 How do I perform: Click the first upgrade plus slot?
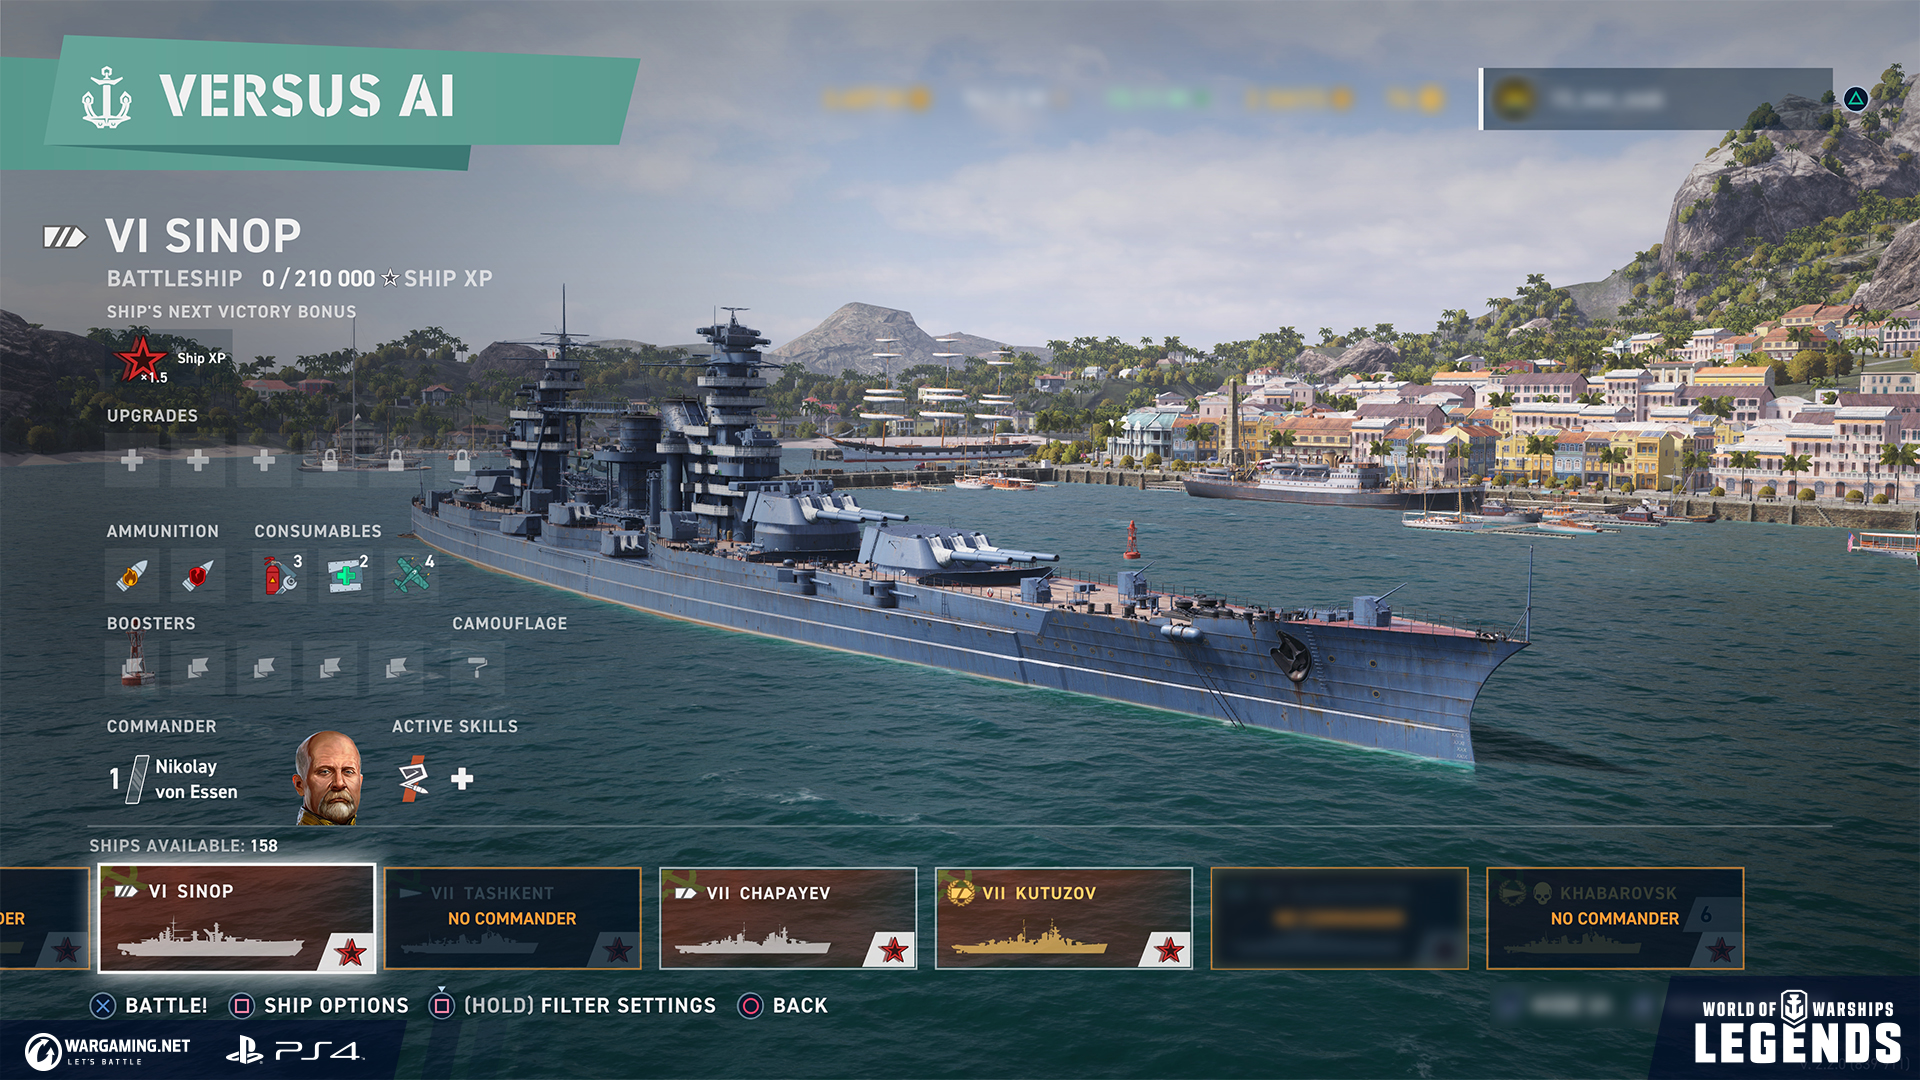pos(131,460)
